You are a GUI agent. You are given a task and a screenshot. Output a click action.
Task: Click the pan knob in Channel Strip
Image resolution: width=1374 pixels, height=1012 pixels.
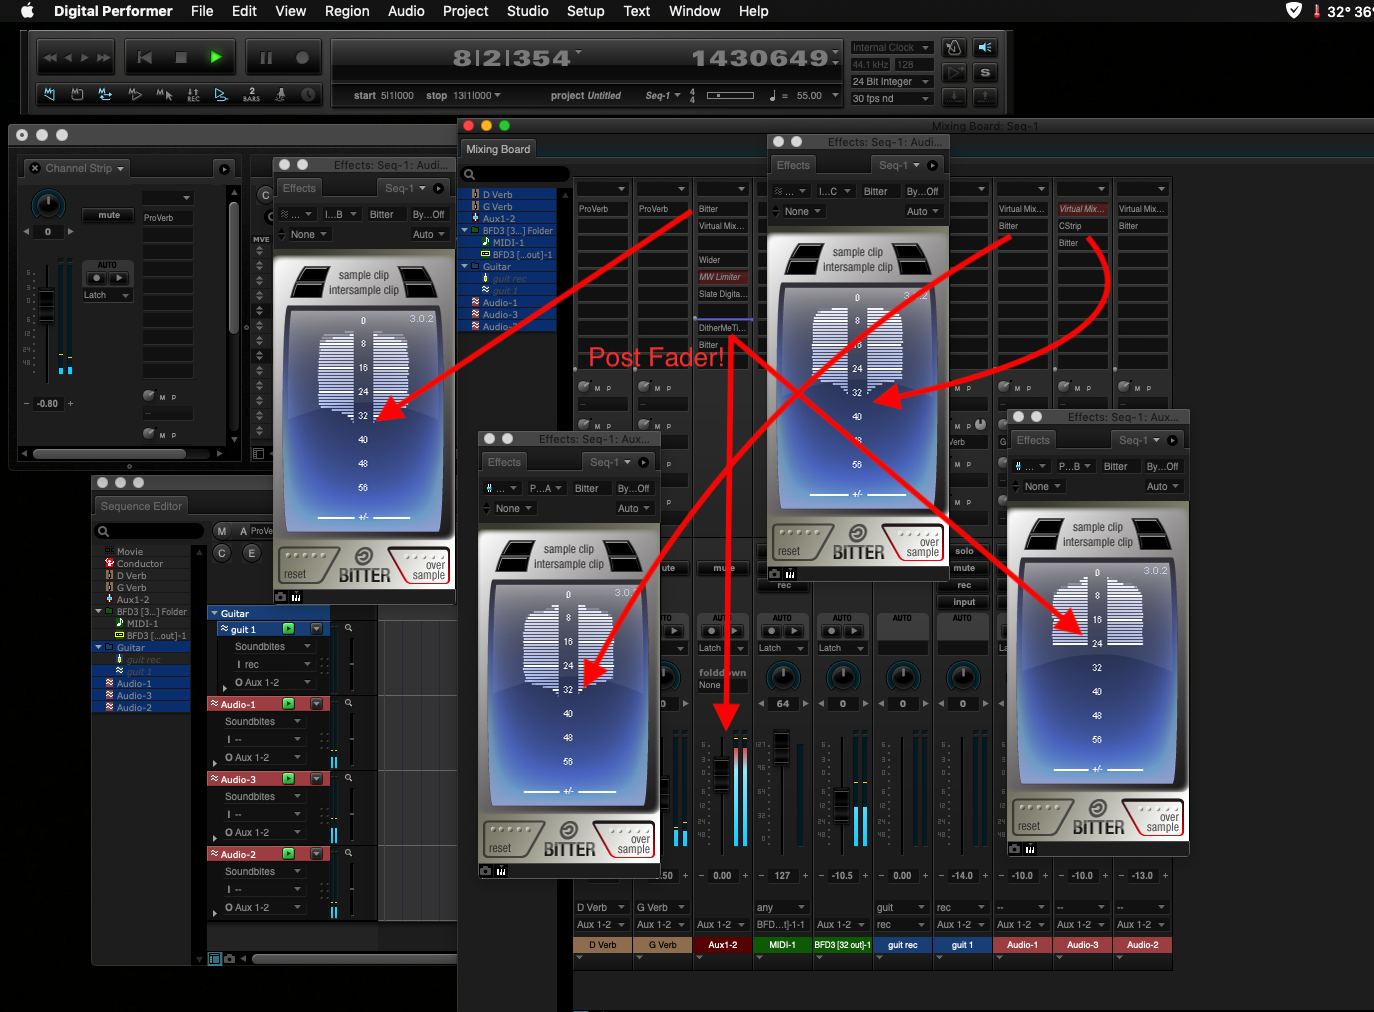[x=47, y=205]
